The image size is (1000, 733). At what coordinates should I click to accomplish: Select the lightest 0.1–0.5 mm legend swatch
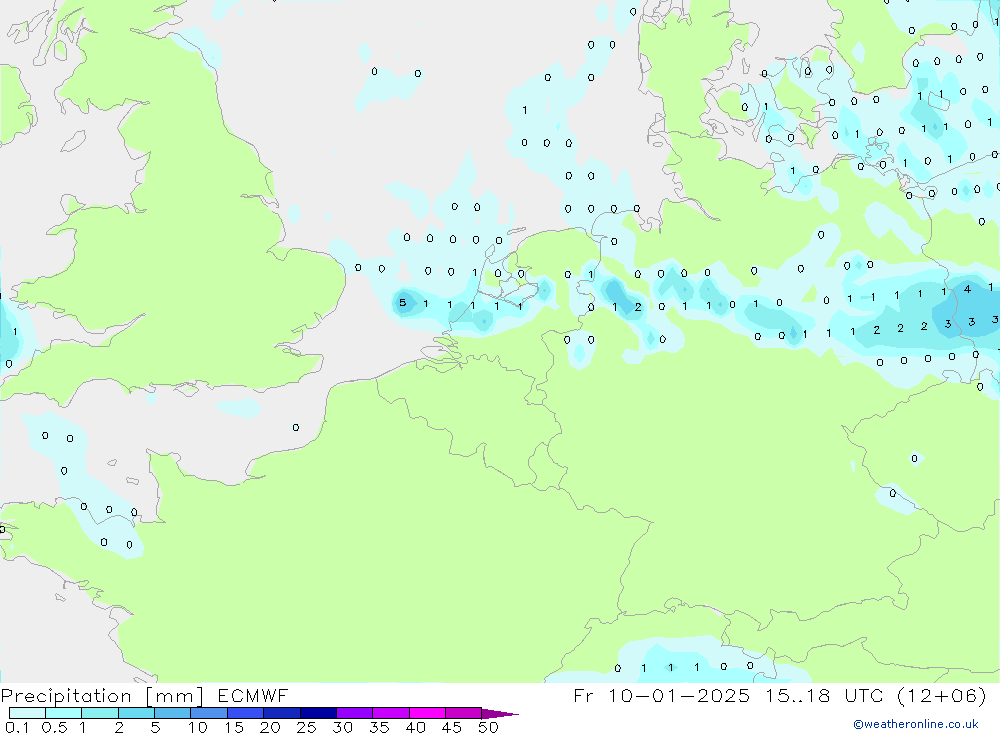(27, 713)
